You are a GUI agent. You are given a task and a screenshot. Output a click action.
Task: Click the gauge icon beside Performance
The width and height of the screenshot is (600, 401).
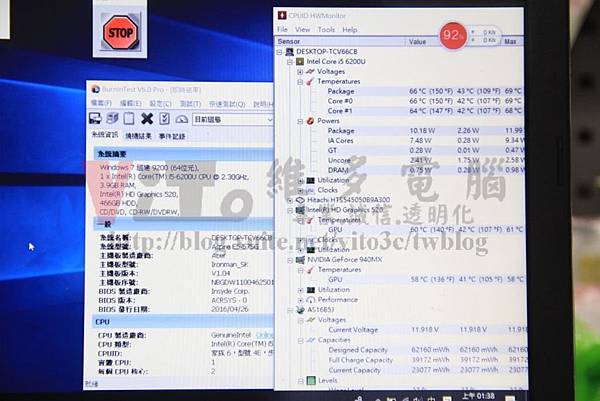point(311,300)
